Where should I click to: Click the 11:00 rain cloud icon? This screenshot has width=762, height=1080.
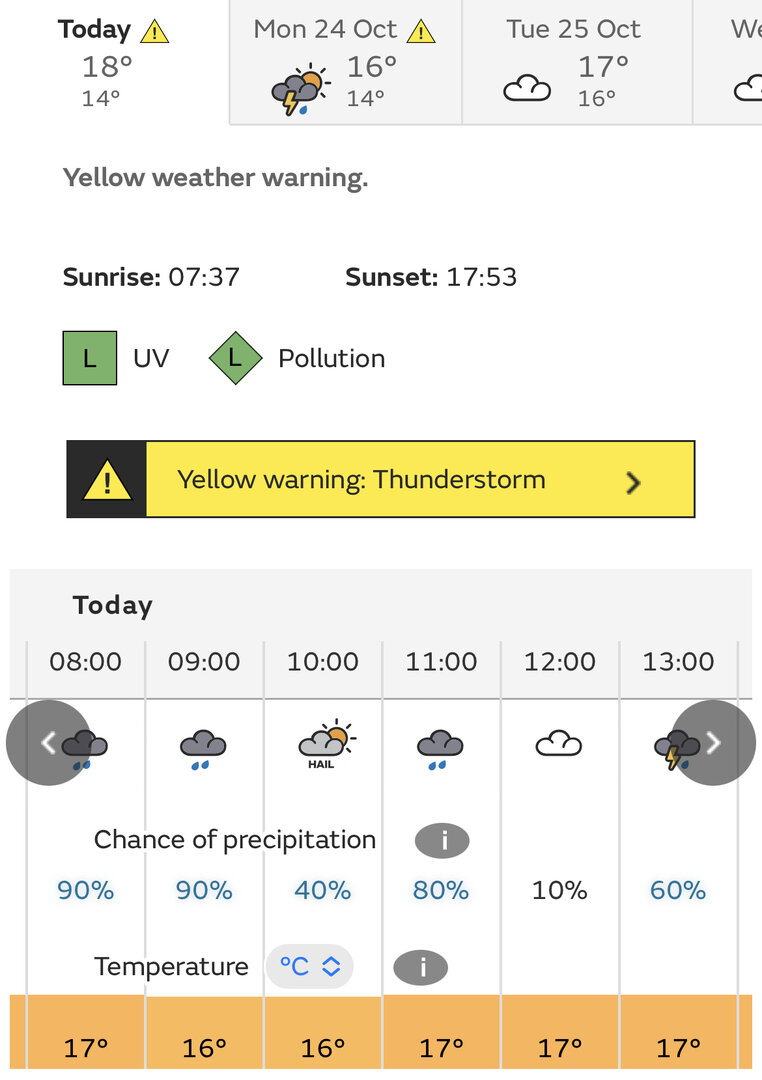click(x=440, y=749)
